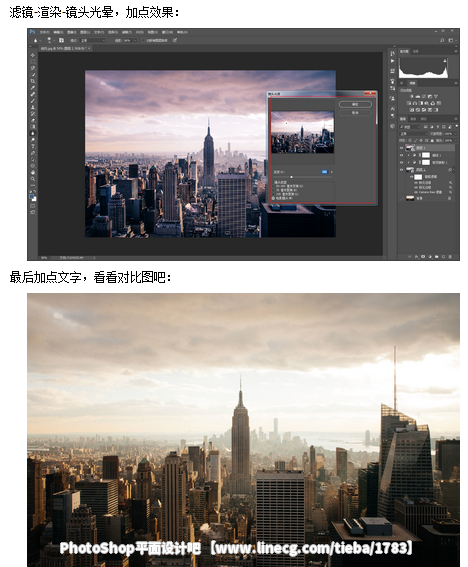Screen dimensions: 468x567
Task: Click add layer mask icon
Action: [x=423, y=256]
